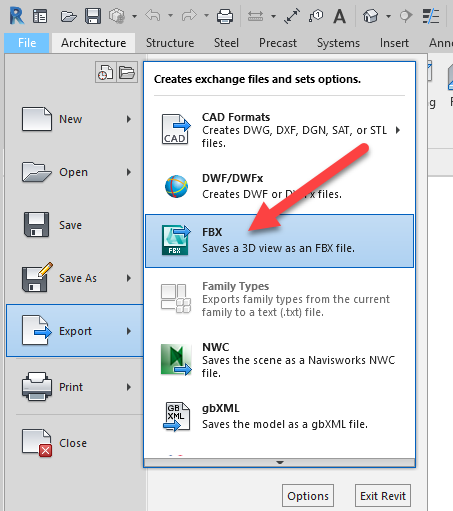Click the Save floppy disk toolbar icon

pos(93,16)
